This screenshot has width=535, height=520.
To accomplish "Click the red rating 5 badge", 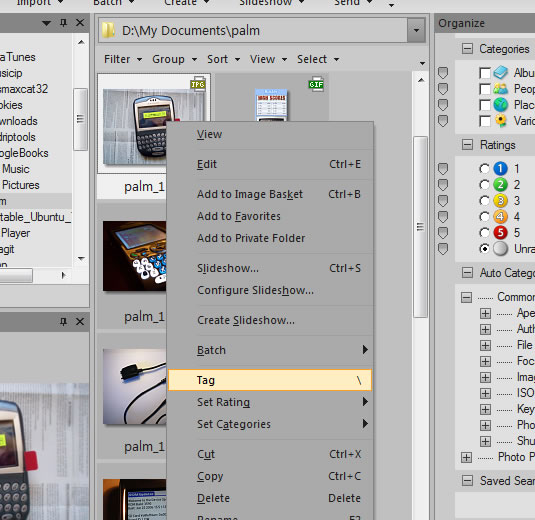I will click(x=501, y=233).
